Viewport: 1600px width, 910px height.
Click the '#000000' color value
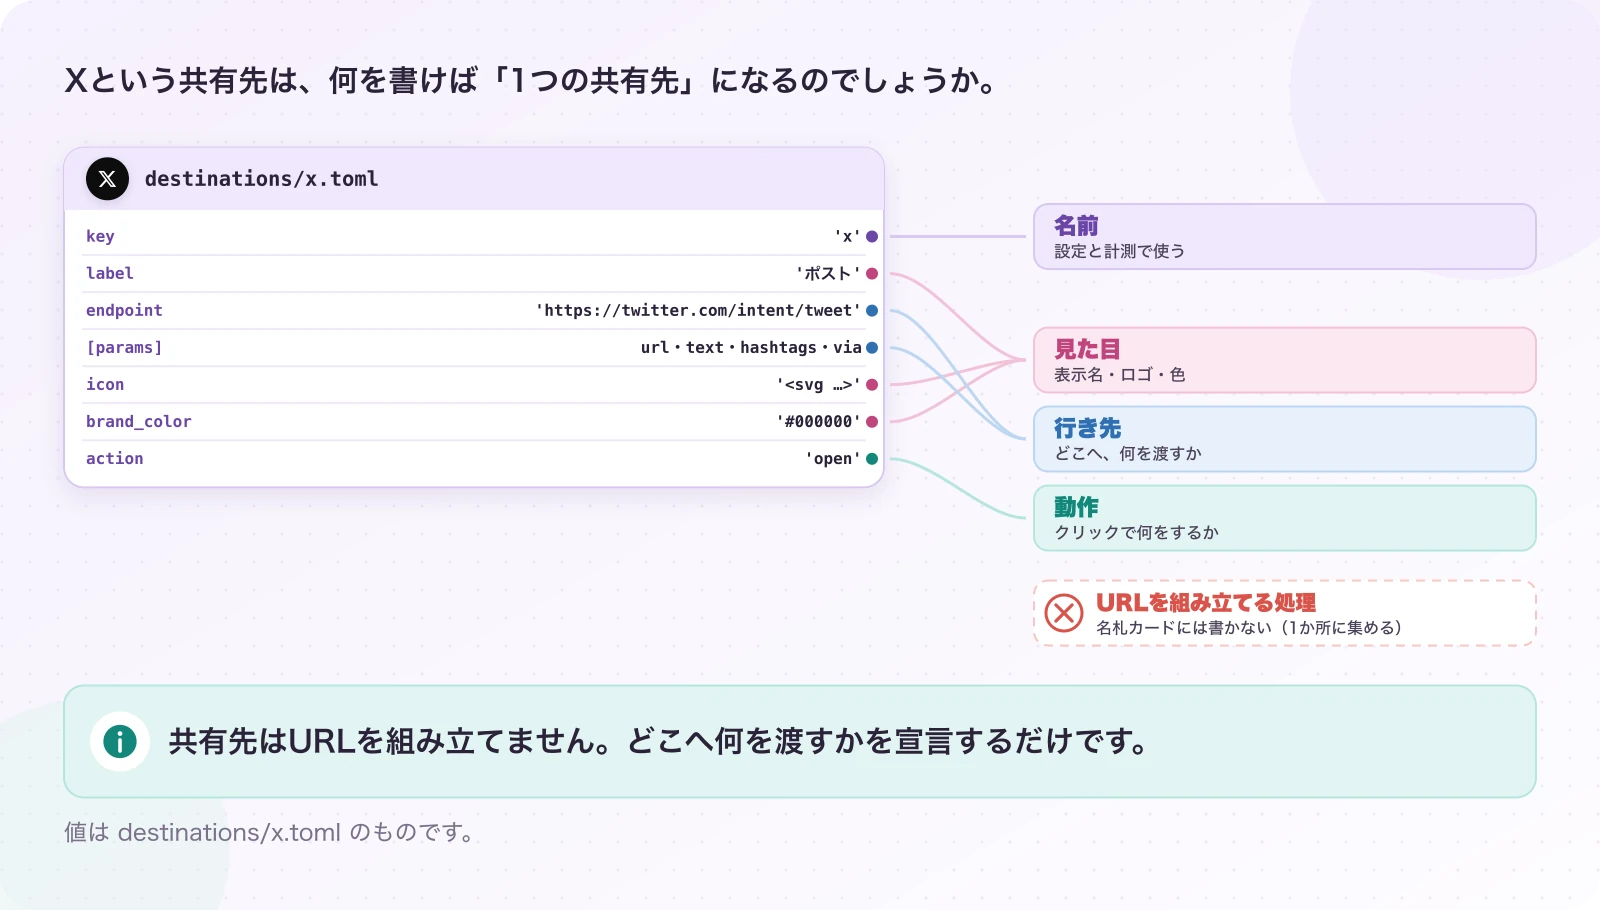tap(818, 422)
